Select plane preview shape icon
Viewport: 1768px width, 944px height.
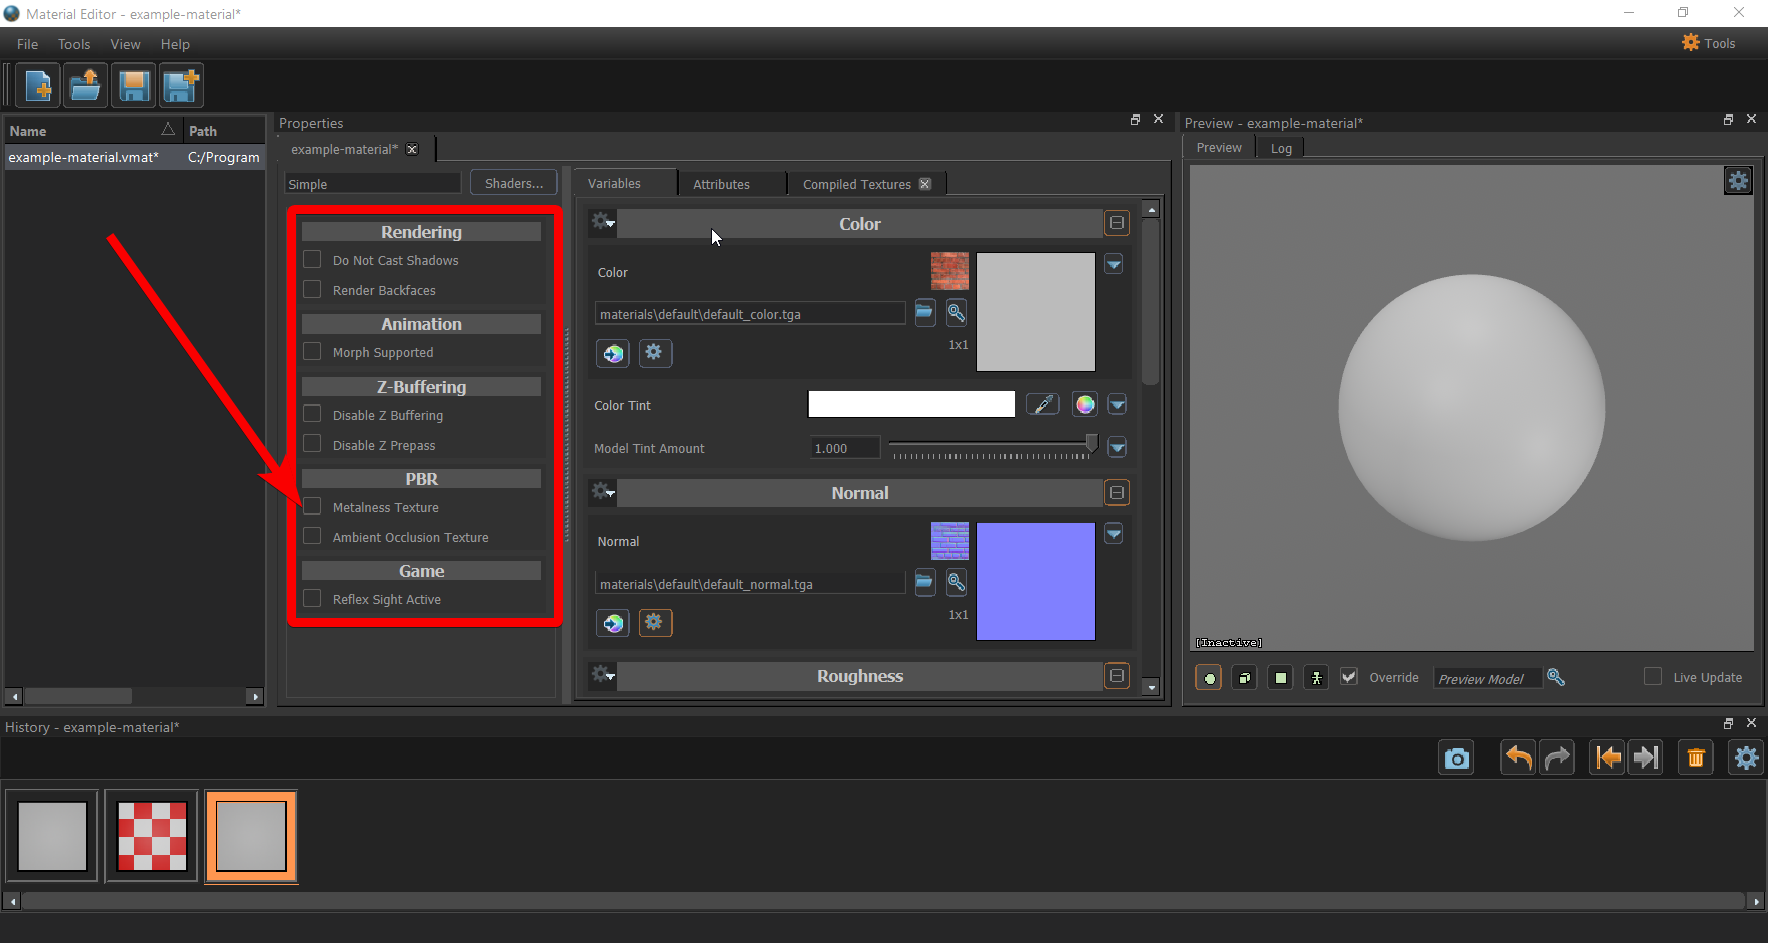[1281, 678]
